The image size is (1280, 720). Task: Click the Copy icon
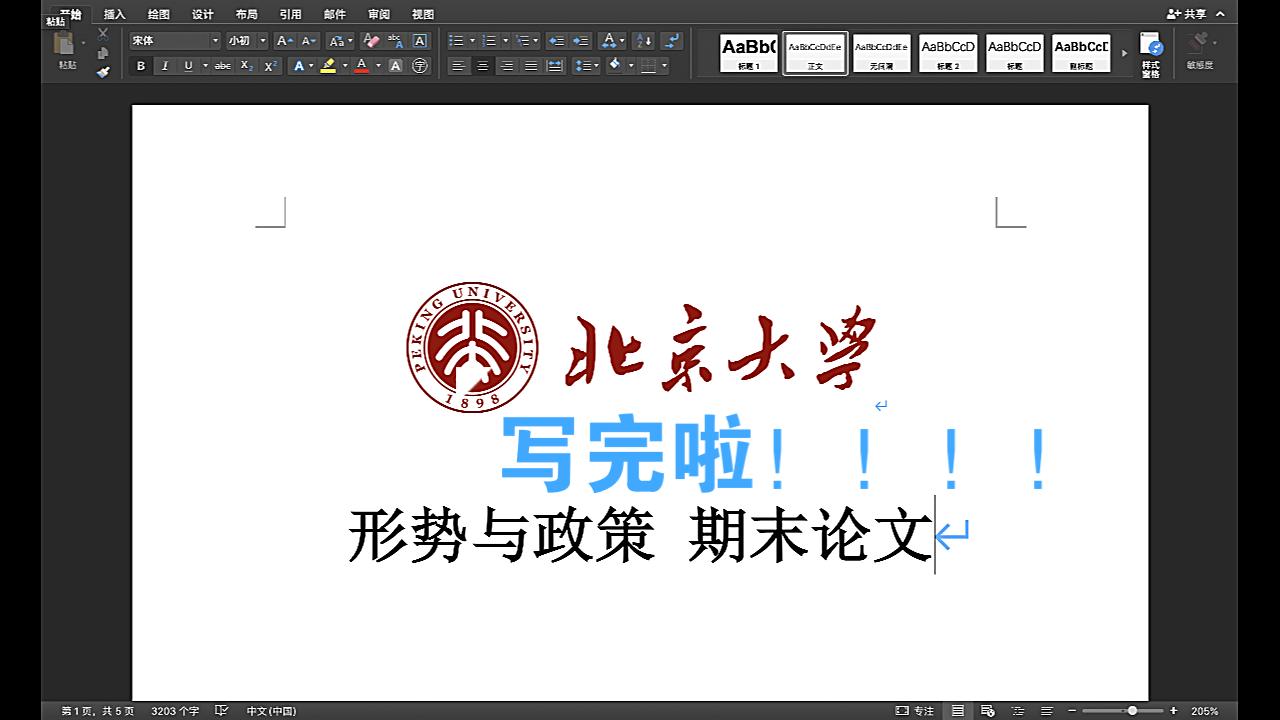[x=102, y=53]
